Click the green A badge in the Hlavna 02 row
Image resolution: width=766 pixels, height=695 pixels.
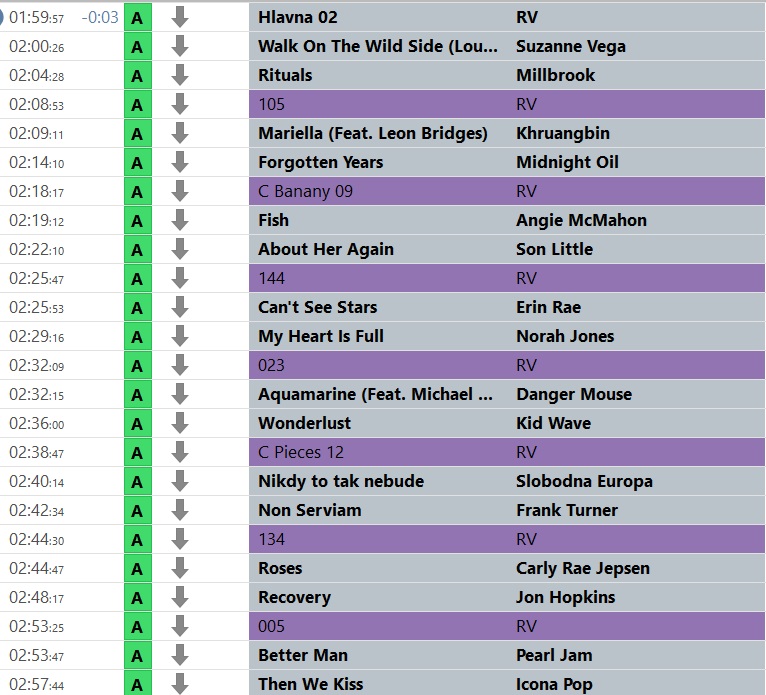pos(138,18)
